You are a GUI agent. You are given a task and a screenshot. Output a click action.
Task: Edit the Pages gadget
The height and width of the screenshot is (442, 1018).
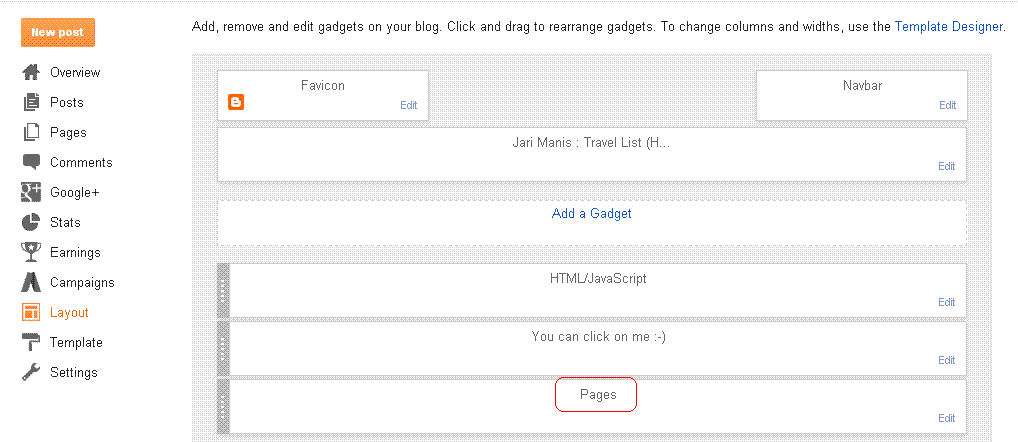(947, 418)
